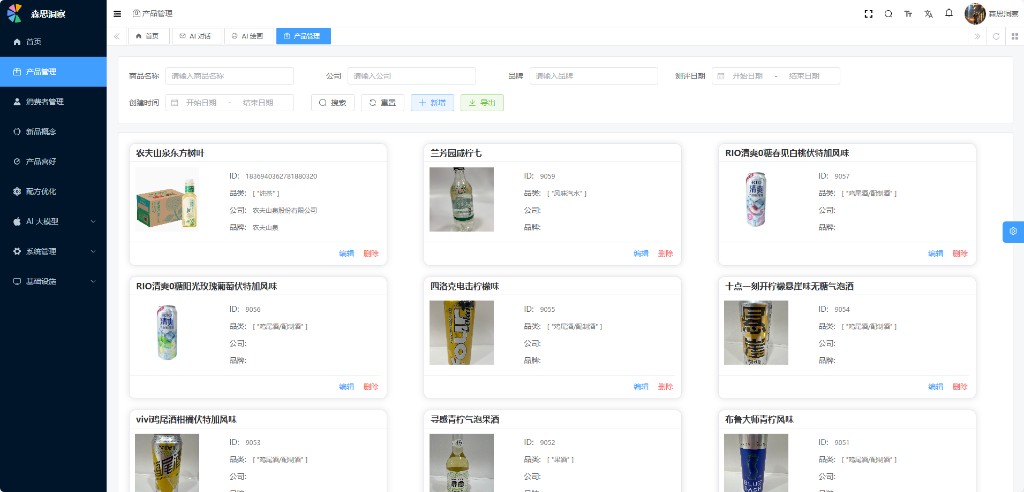Viewport: 1024px width, 492px height.
Task: Open product 9052 bottle image
Action: point(462,463)
